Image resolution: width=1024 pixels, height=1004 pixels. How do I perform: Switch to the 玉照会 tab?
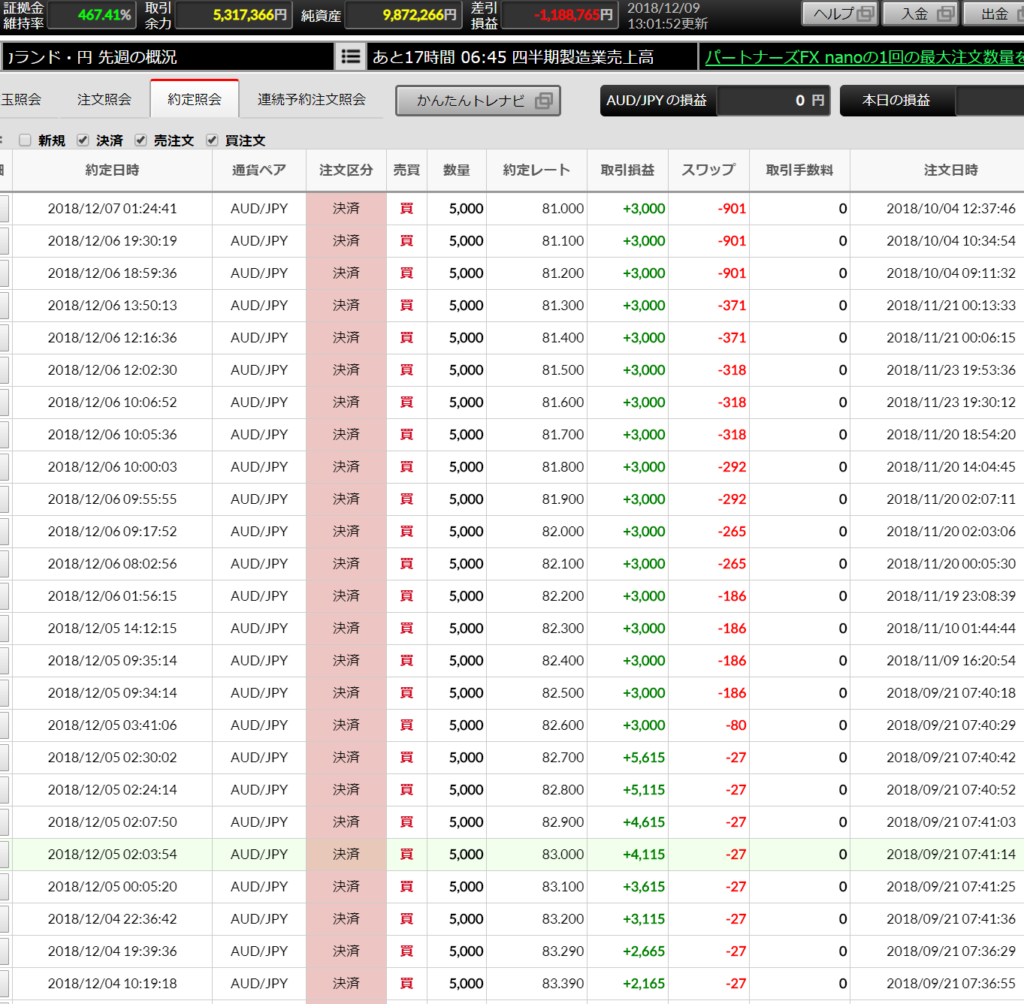pos(21,99)
